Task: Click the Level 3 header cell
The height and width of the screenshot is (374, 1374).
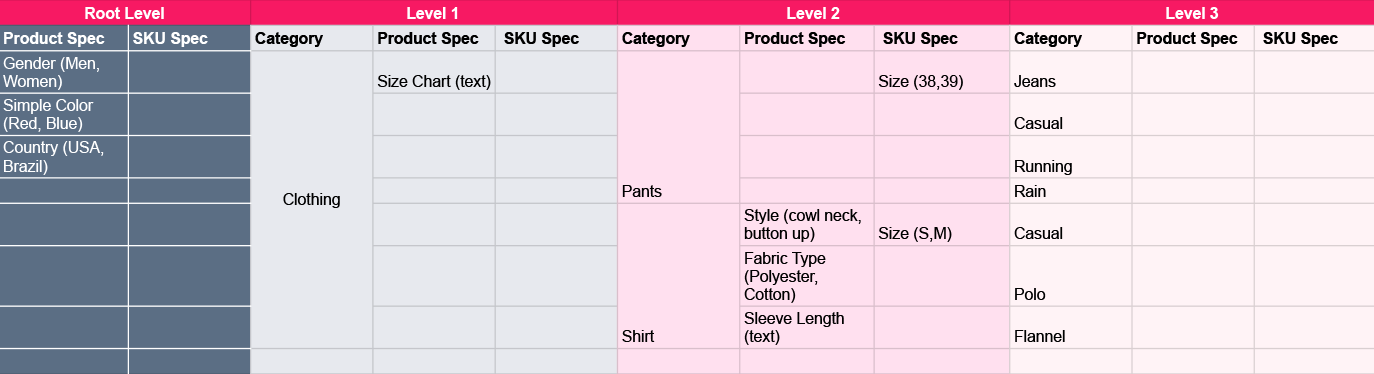Action: tap(1191, 13)
